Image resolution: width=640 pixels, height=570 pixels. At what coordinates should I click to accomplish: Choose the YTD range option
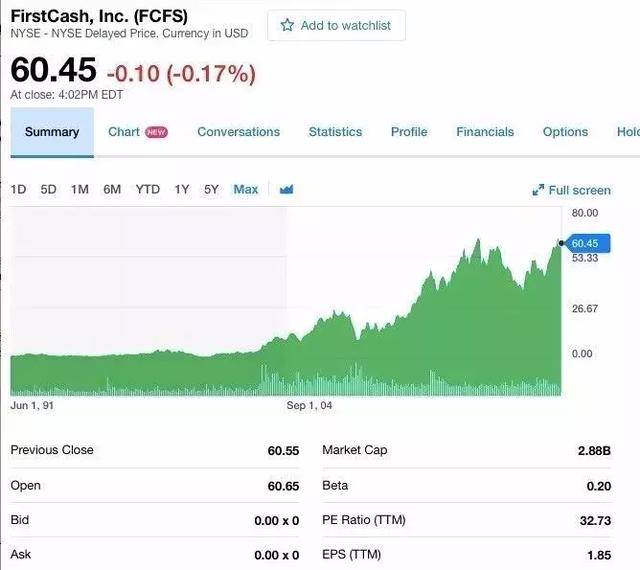(x=148, y=189)
